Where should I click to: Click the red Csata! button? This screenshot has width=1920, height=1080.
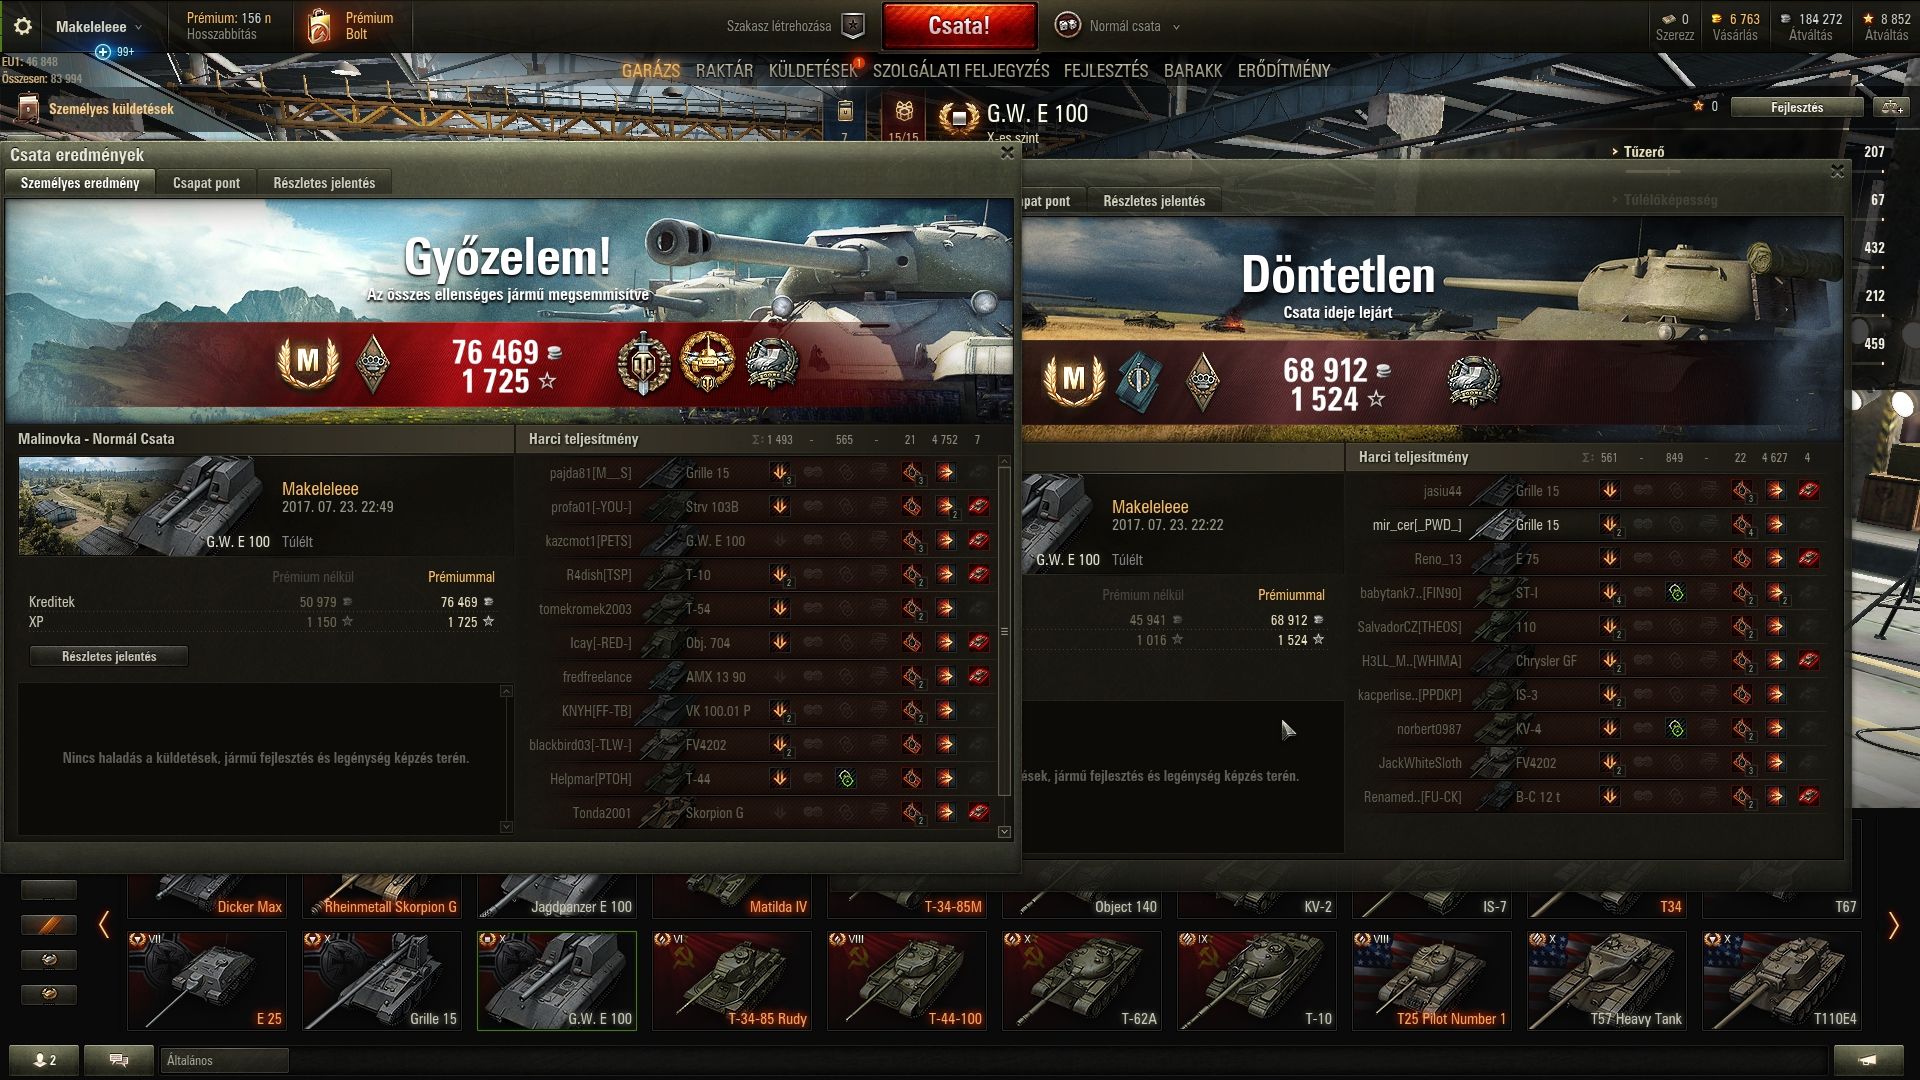(959, 26)
